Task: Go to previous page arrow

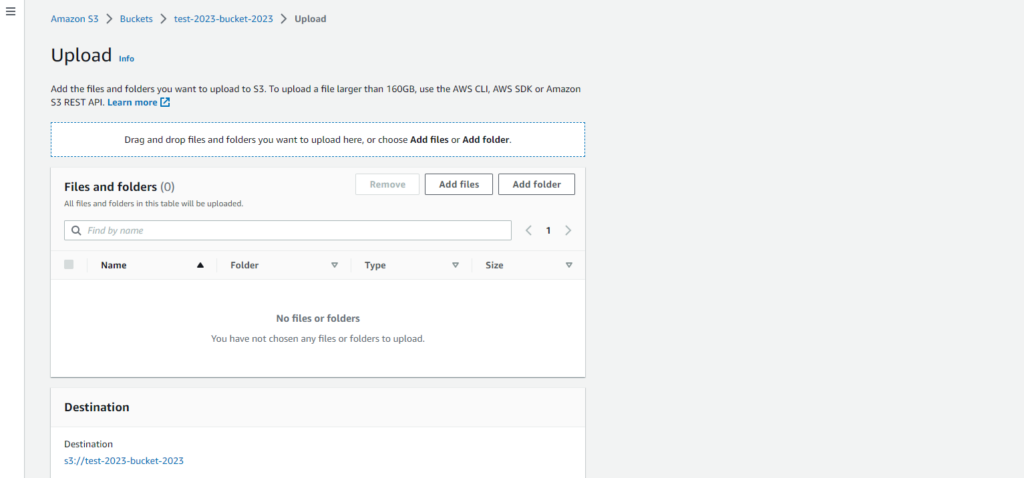Action: click(529, 231)
